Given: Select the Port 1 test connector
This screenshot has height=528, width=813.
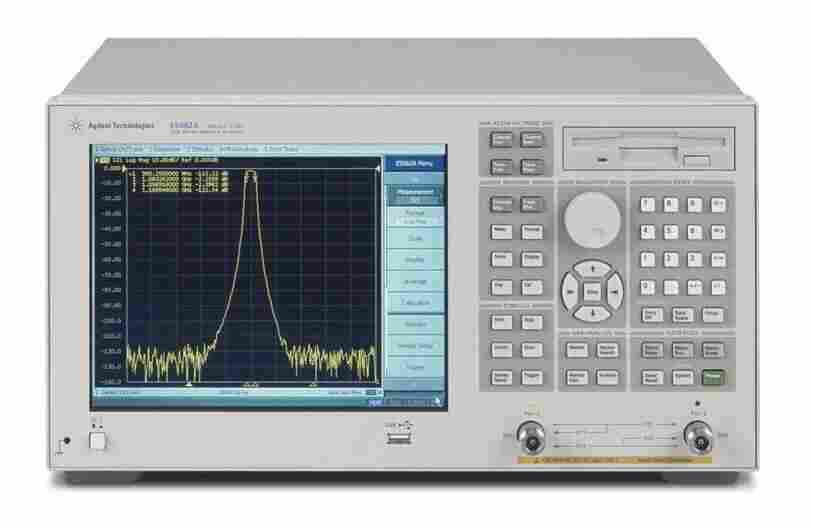Looking at the screenshot, I should [531, 436].
